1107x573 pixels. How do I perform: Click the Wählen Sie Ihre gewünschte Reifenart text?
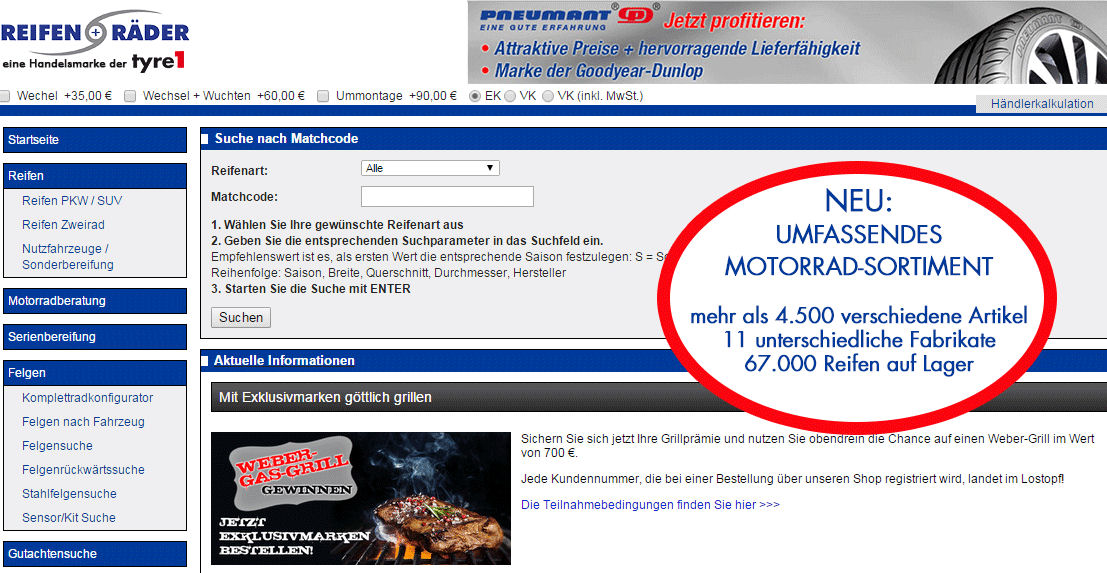click(337, 225)
